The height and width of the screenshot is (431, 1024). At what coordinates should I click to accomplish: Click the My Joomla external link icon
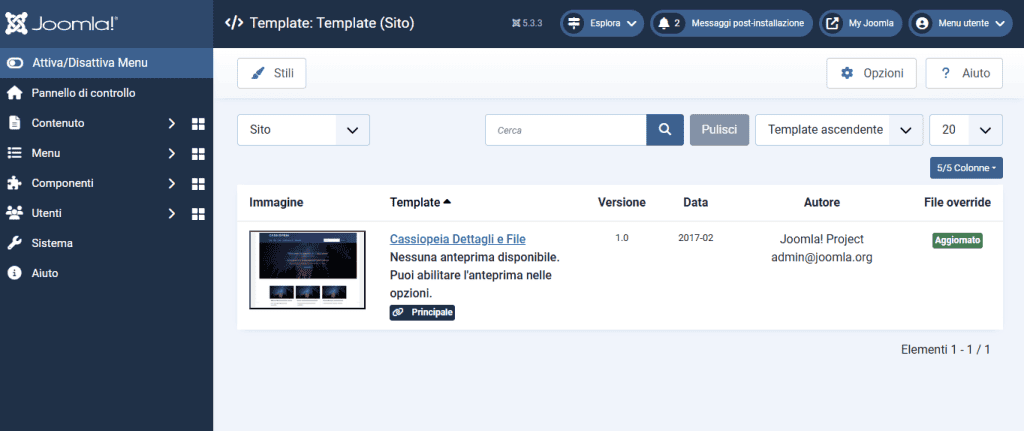(833, 24)
